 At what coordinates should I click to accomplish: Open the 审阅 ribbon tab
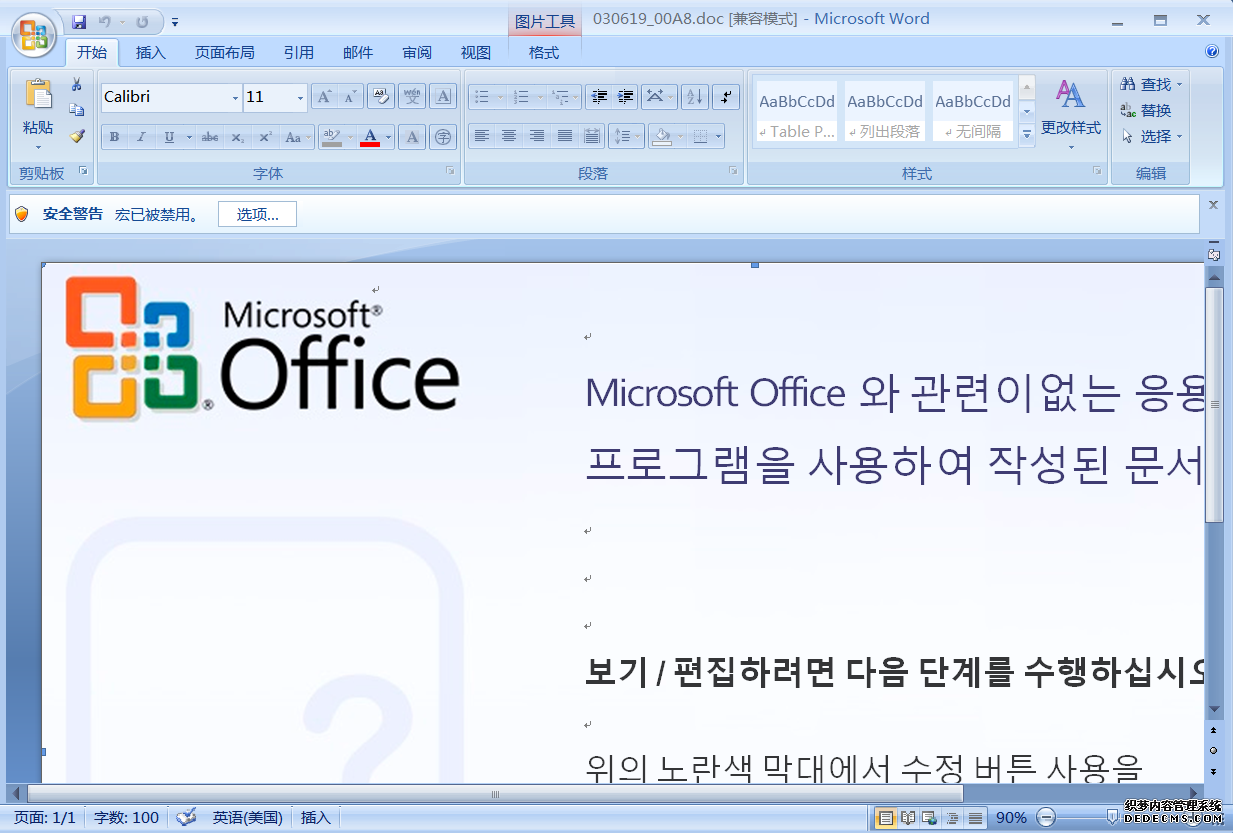[x=417, y=52]
